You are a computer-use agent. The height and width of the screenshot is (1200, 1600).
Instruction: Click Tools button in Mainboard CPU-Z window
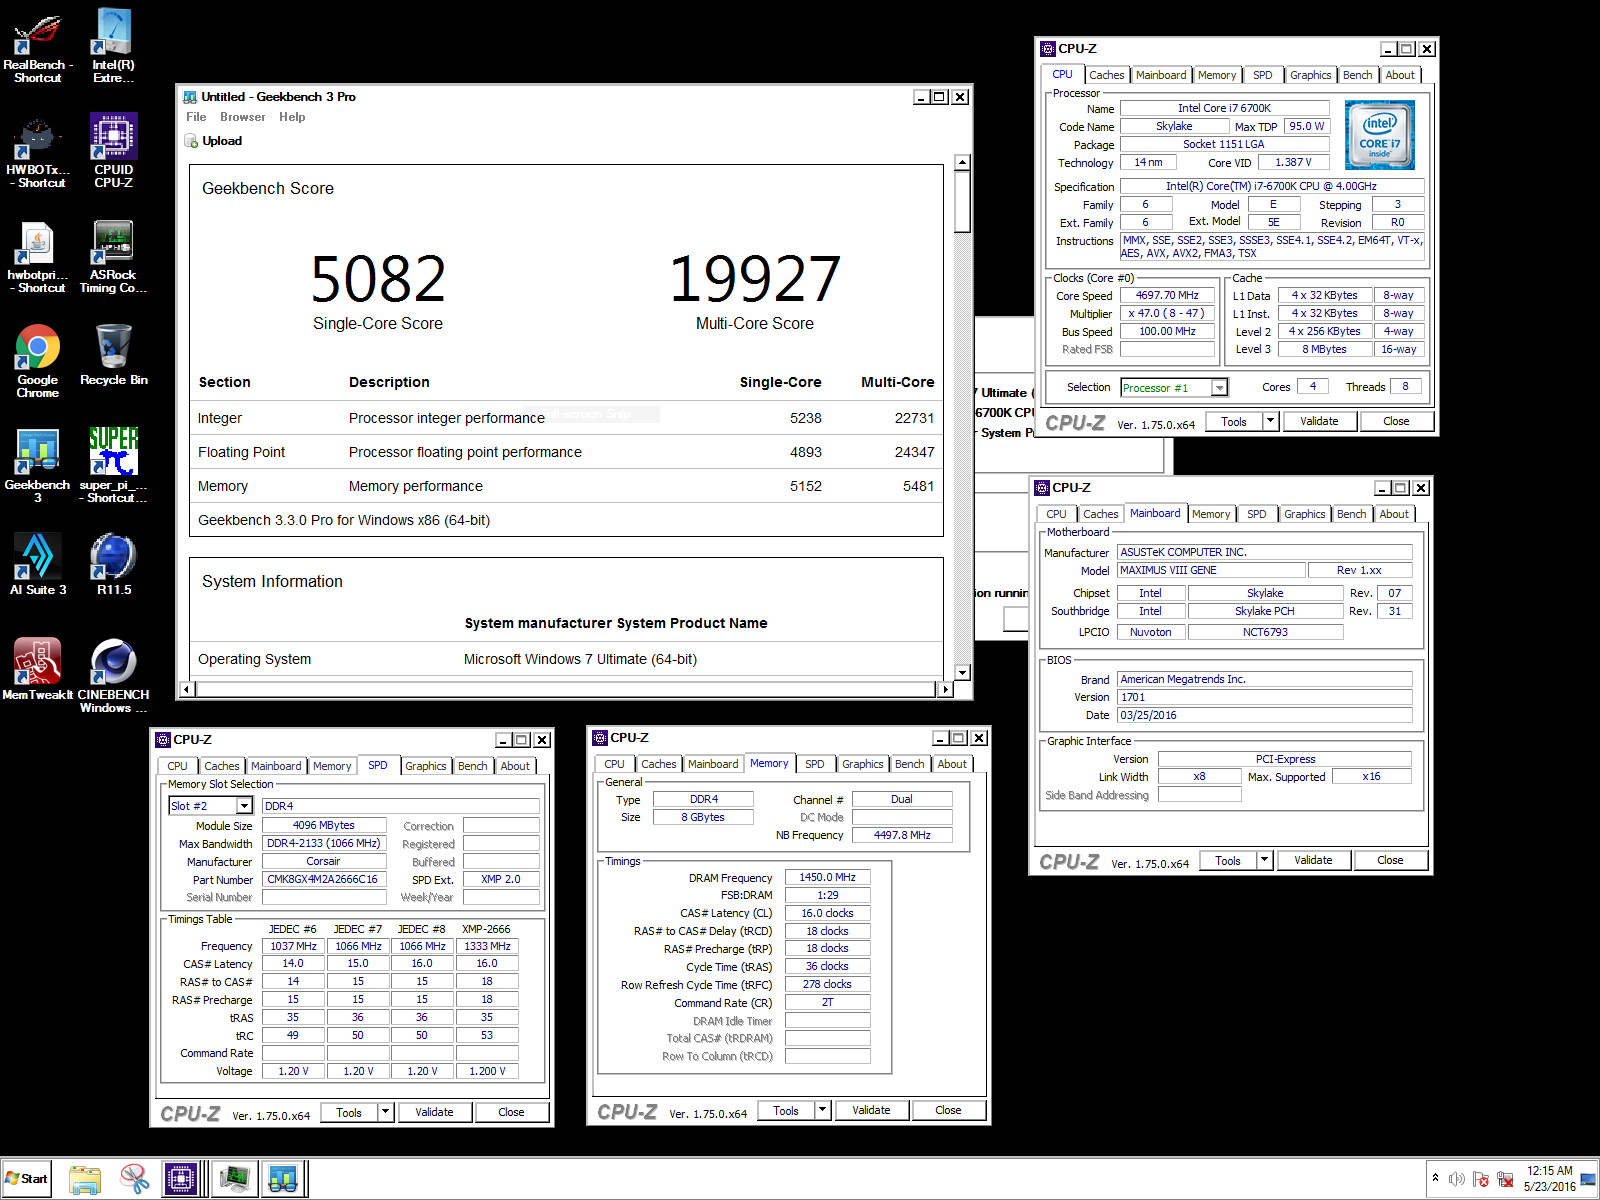pos(1227,860)
